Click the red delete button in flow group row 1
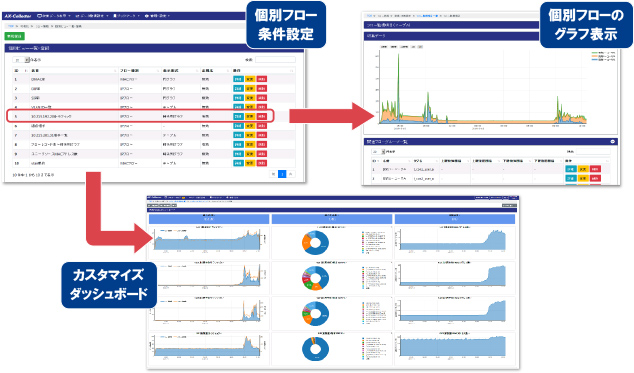634x373 pixels. coord(595,169)
